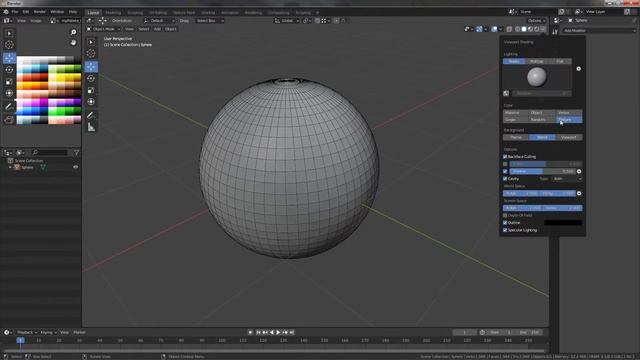
Task: Click the pan hand icon in the image editor
Action: pyautogui.click(x=73, y=42)
